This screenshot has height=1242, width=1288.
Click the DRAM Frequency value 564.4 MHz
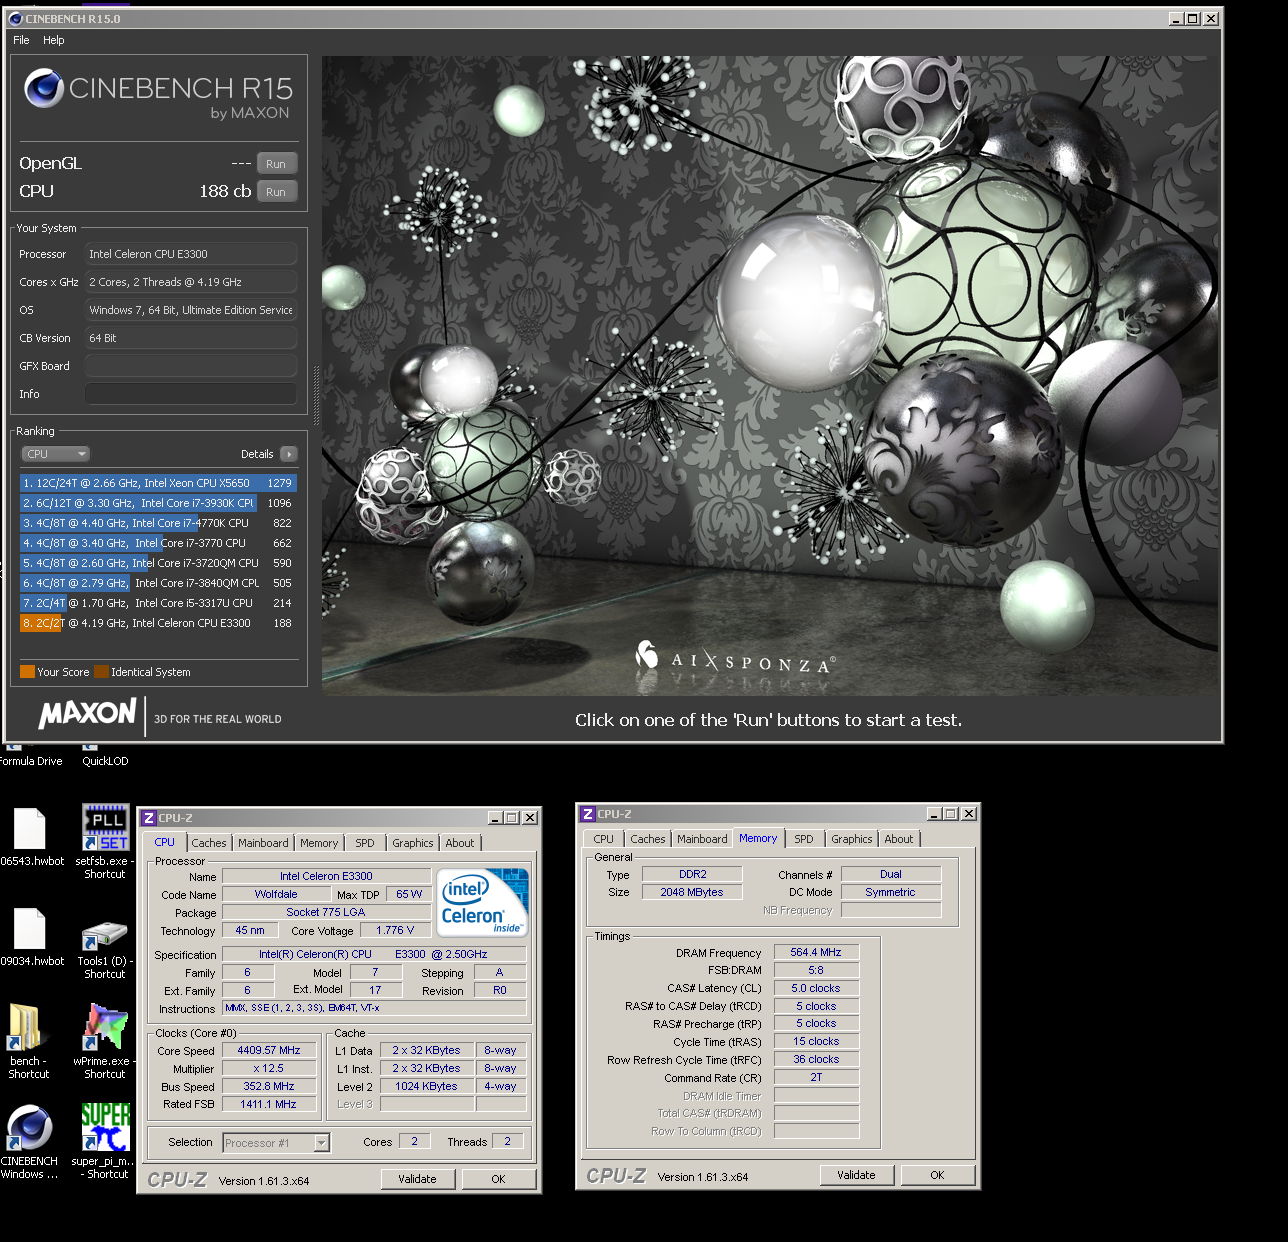tap(816, 952)
